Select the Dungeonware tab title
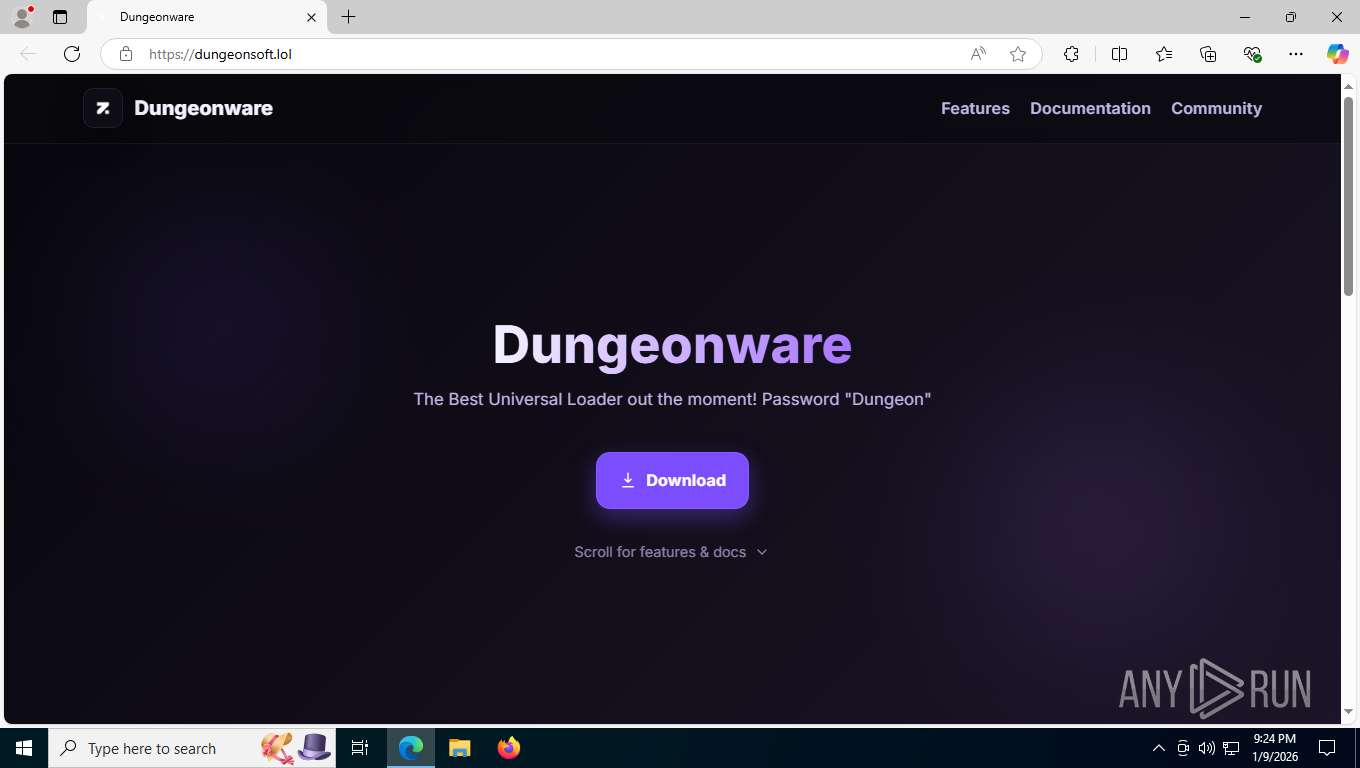 157,17
